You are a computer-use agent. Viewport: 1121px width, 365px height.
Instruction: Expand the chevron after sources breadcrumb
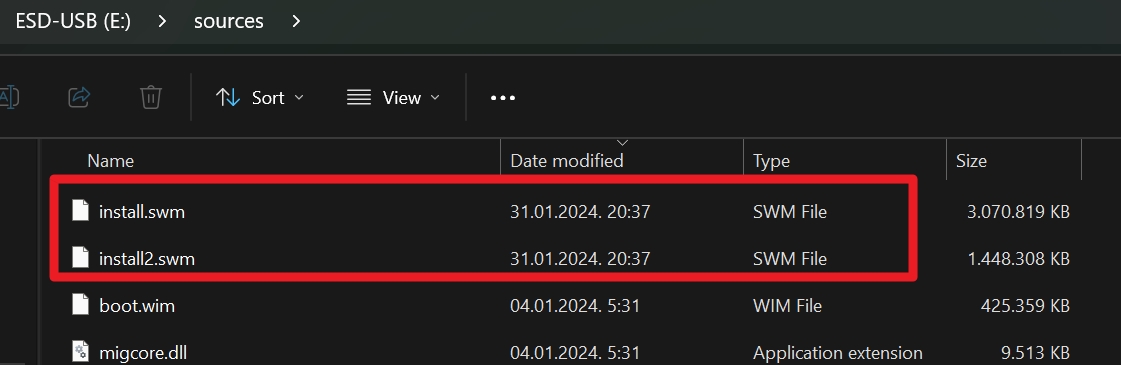297,21
